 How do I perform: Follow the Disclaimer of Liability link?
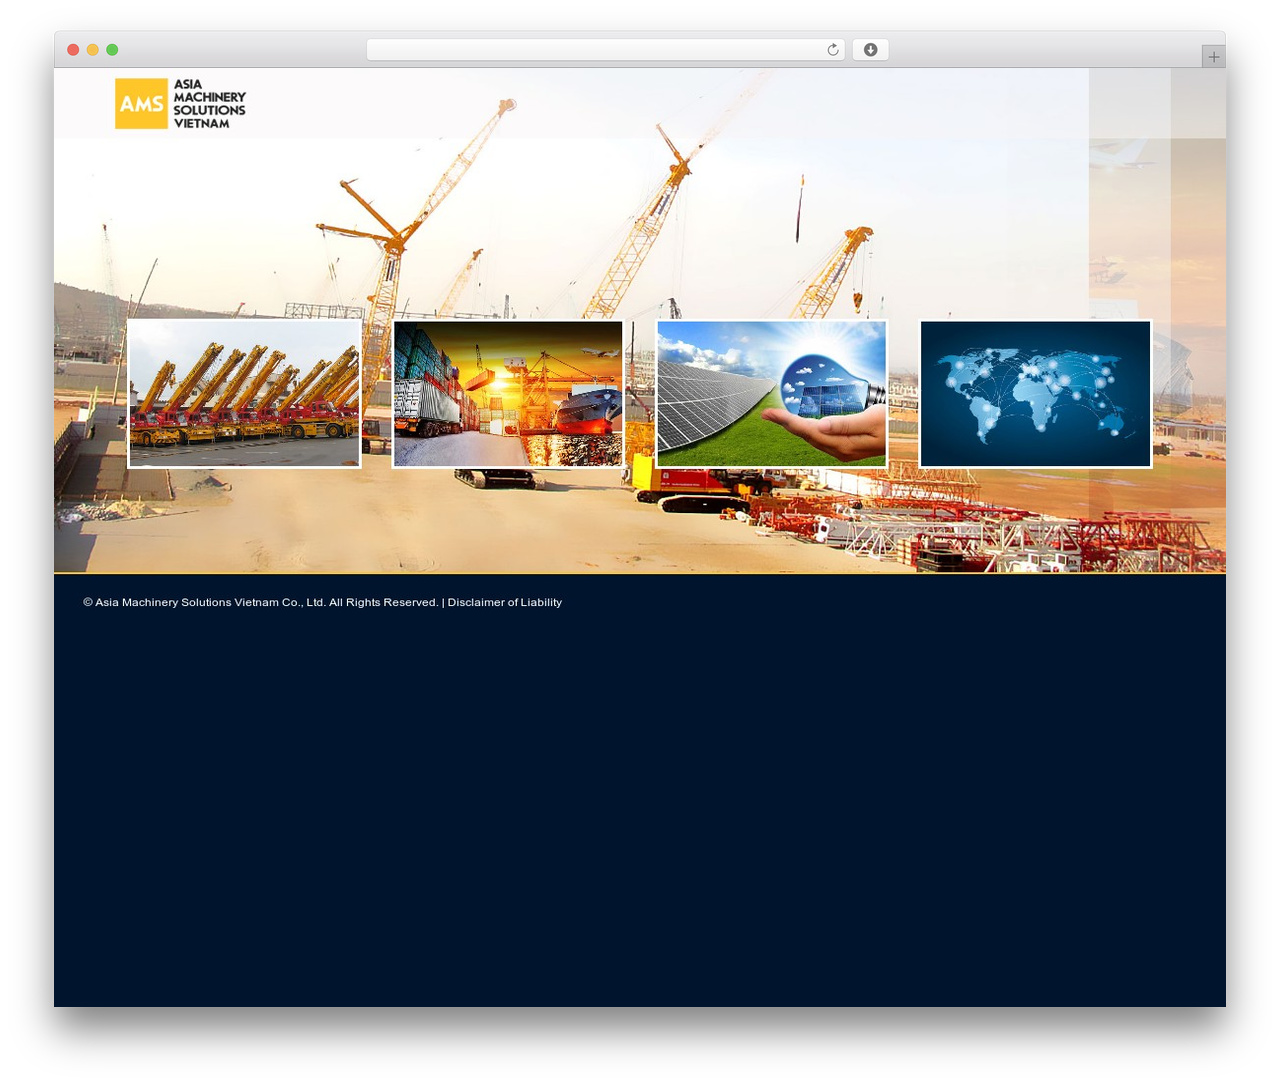pos(504,602)
